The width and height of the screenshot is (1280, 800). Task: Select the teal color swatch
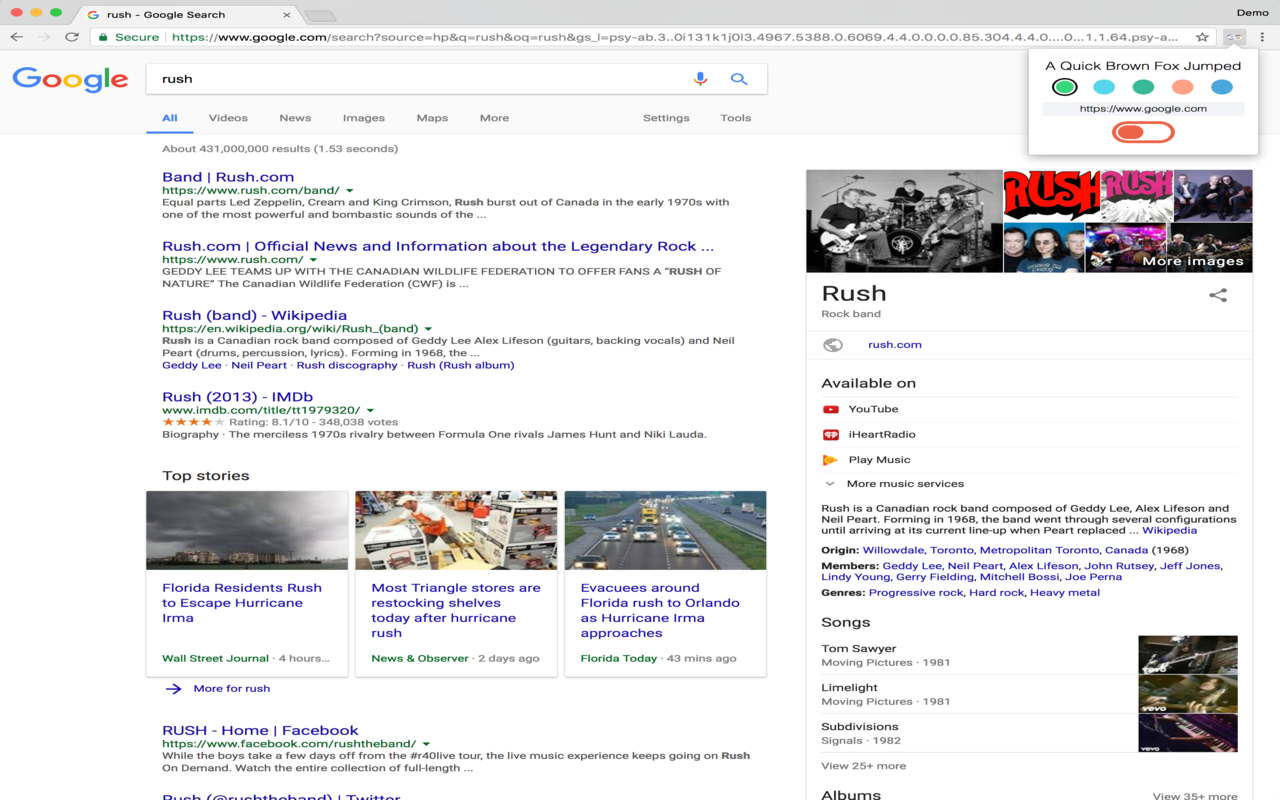(x=1143, y=88)
